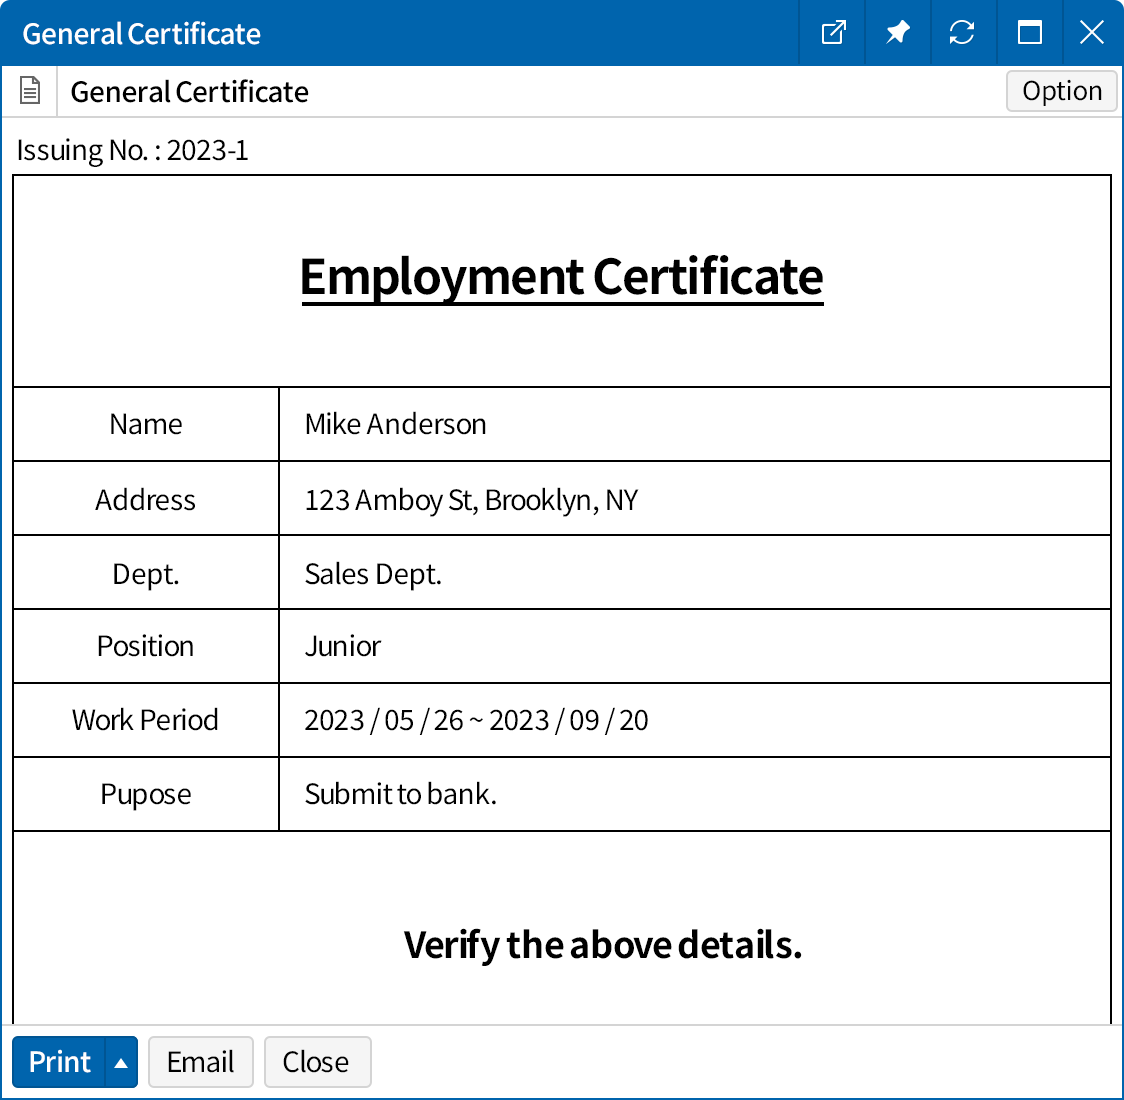This screenshot has width=1124, height=1100.
Task: Open the Option menu
Action: click(x=1061, y=91)
